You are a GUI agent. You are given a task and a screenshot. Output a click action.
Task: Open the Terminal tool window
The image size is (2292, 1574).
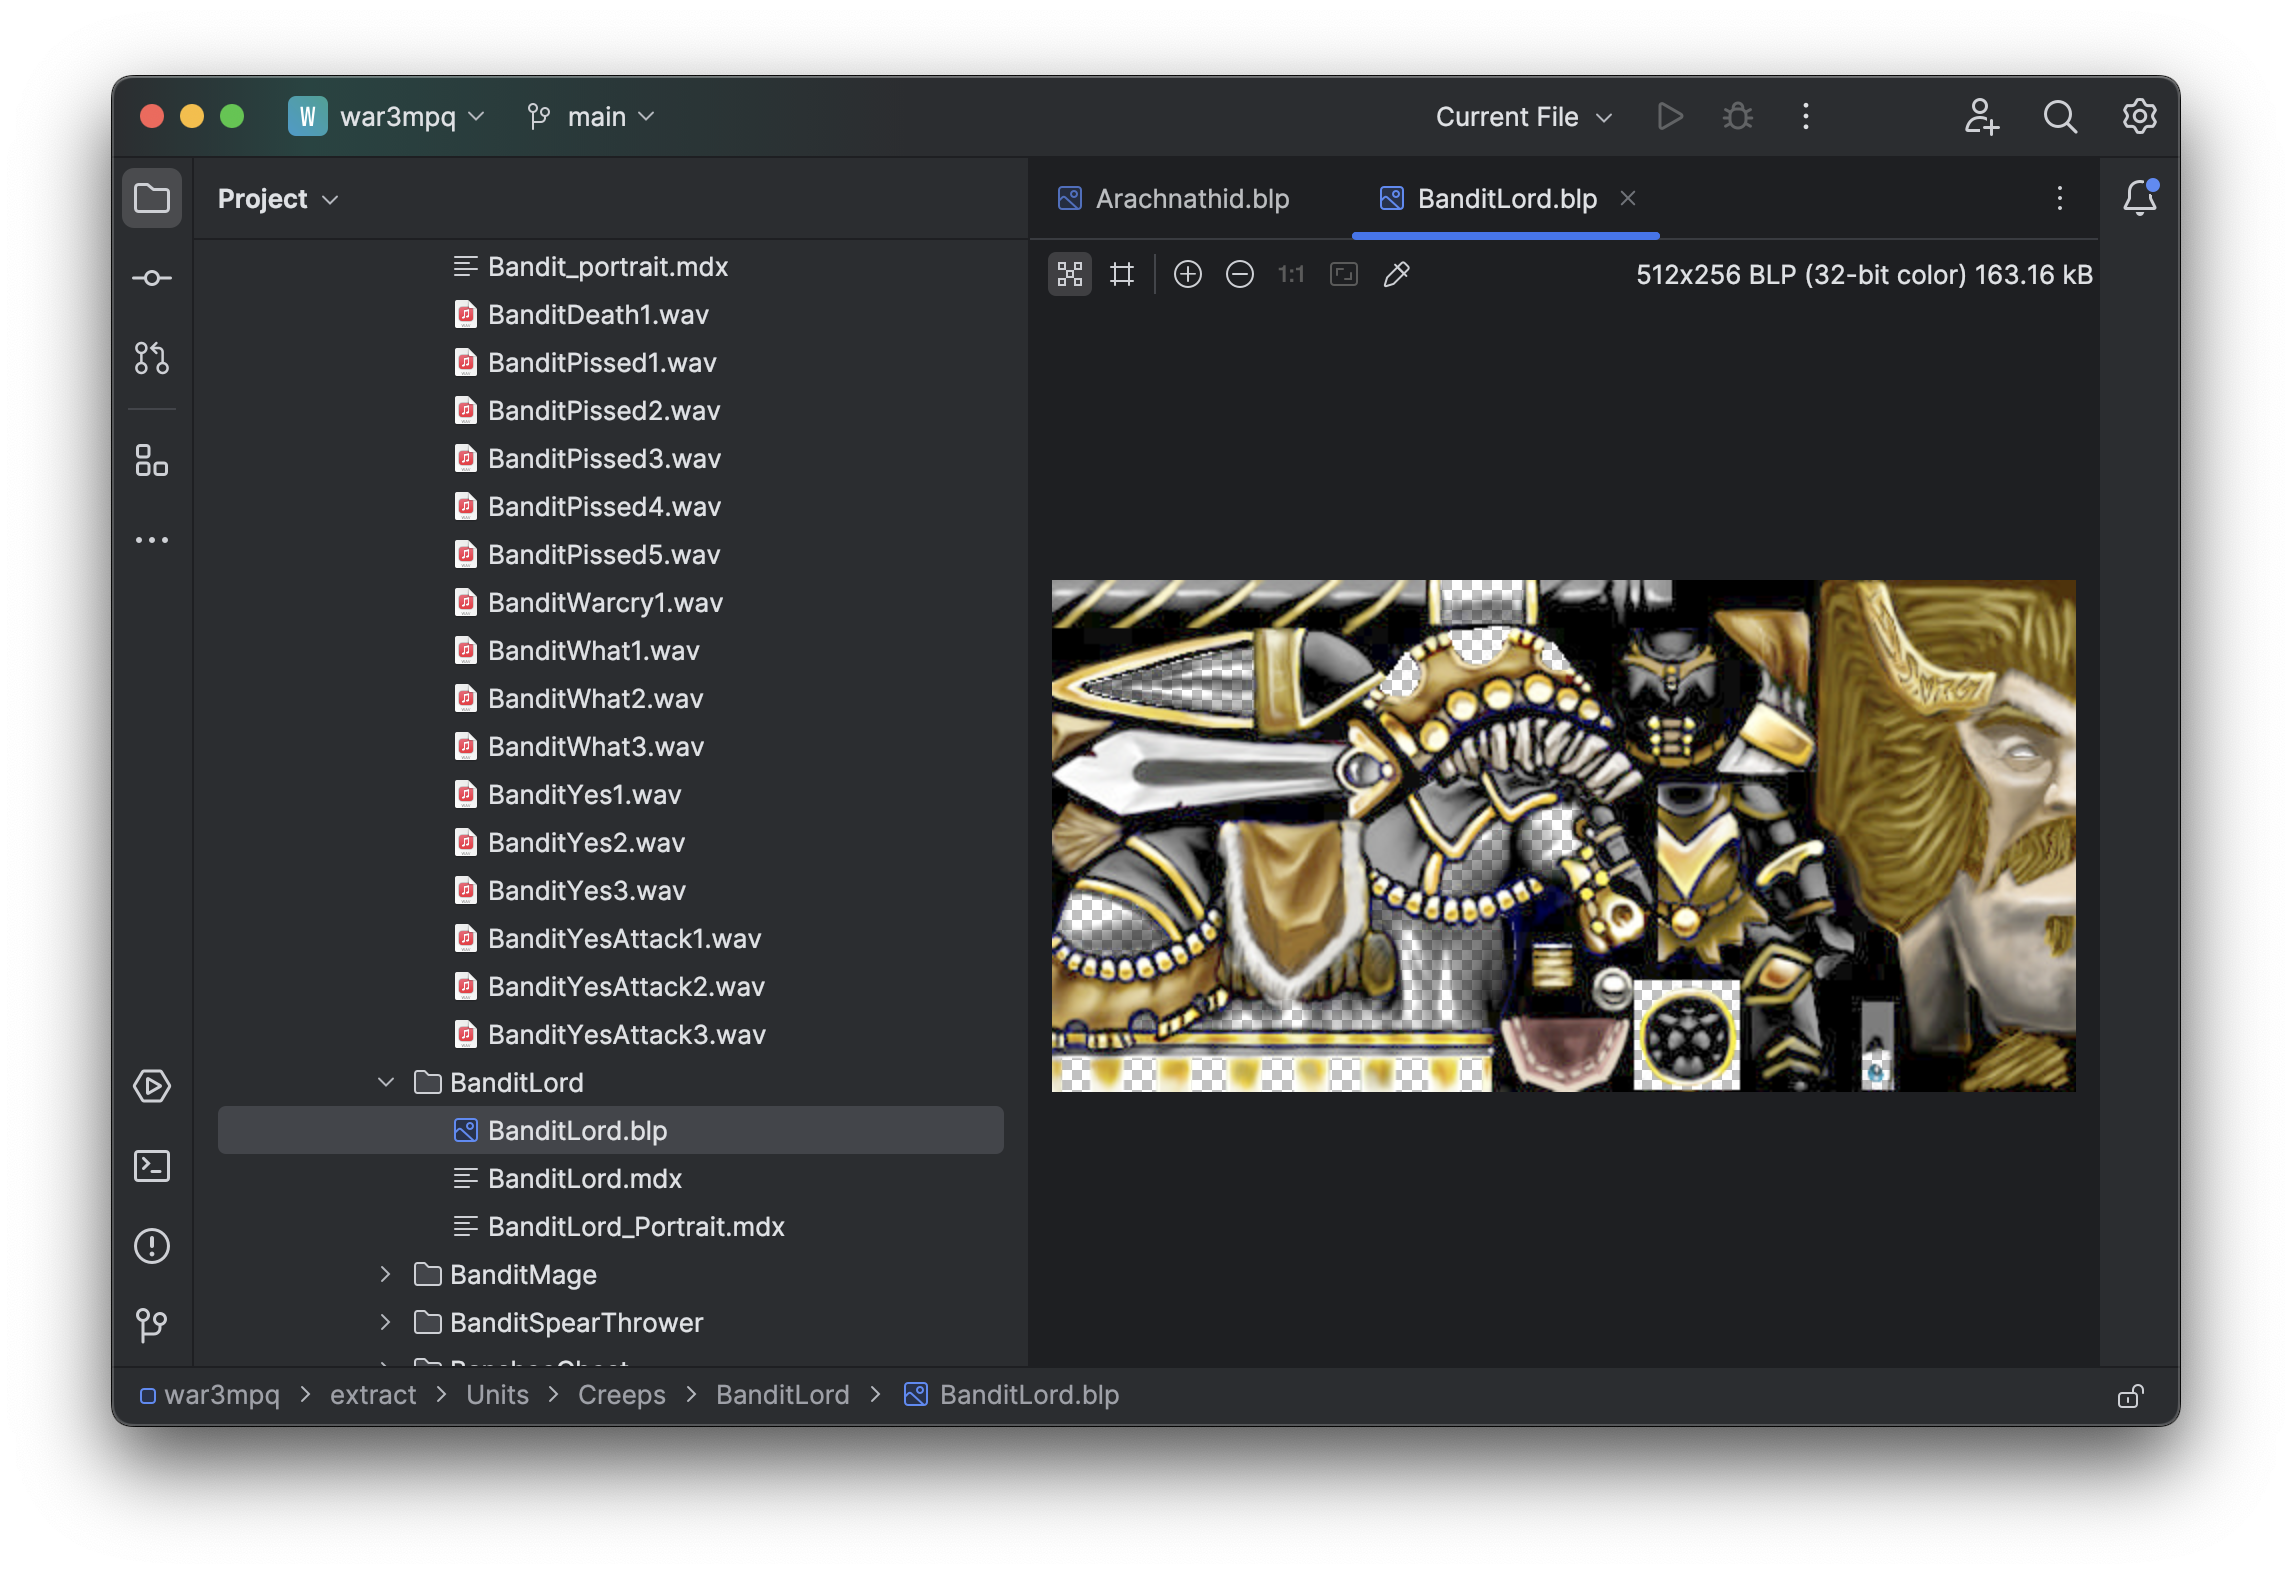pyautogui.click(x=152, y=1166)
